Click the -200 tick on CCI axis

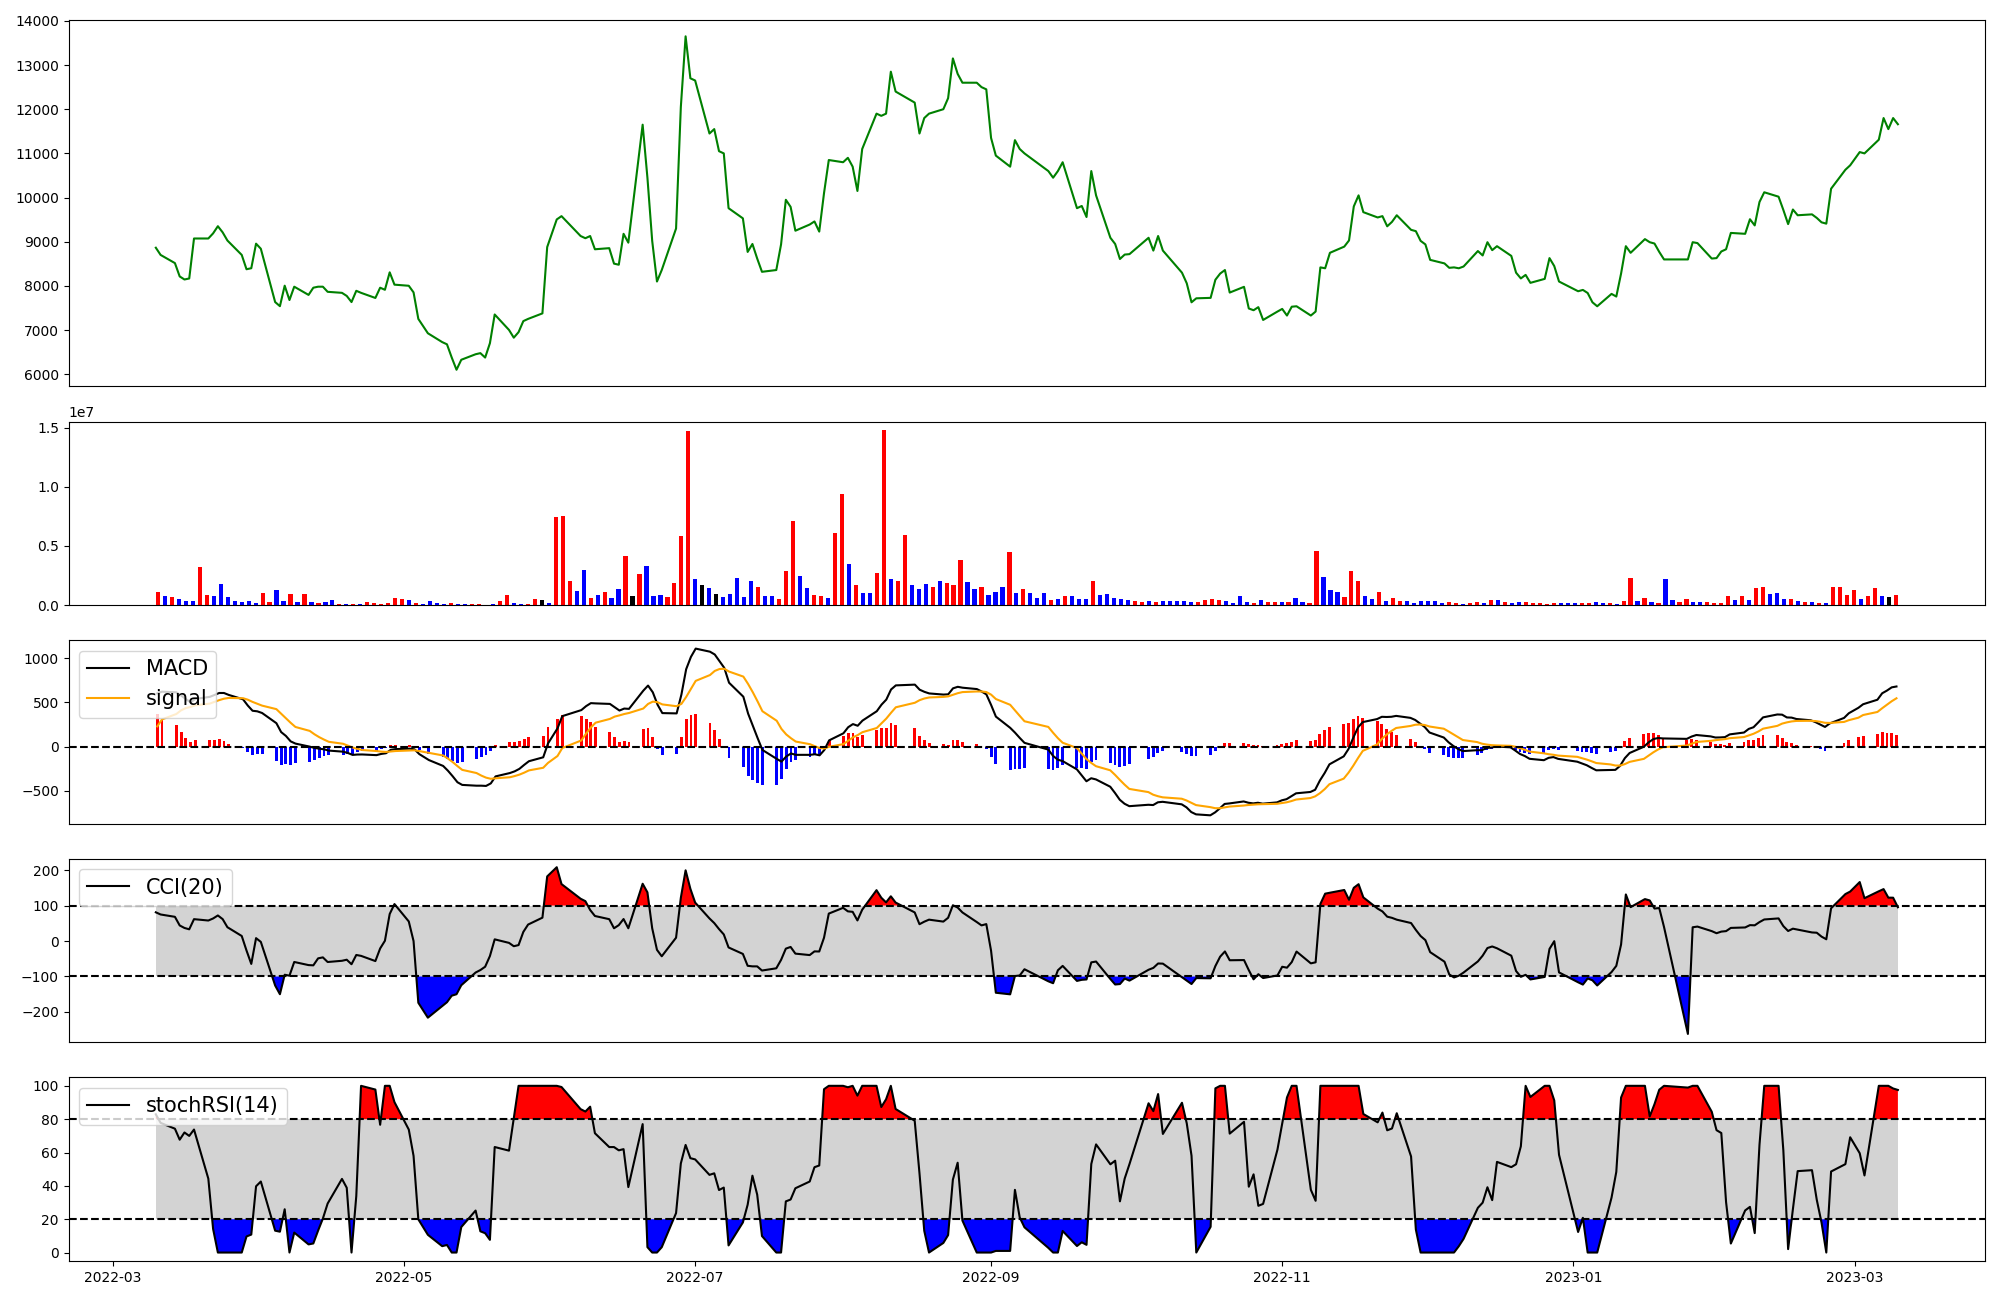[x=40, y=1012]
